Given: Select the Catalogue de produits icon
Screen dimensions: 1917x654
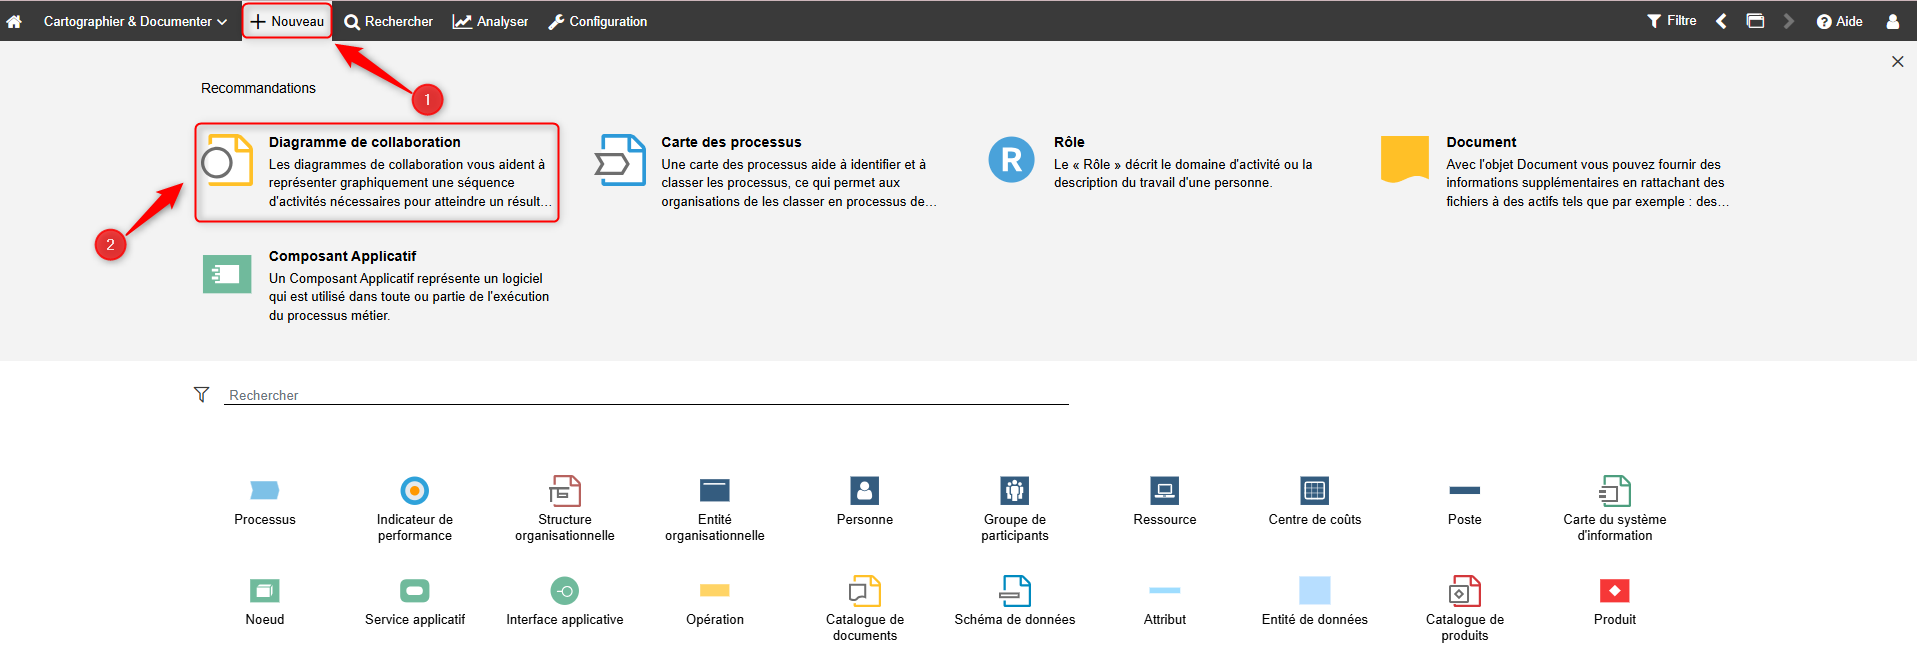Looking at the screenshot, I should pyautogui.click(x=1464, y=591).
